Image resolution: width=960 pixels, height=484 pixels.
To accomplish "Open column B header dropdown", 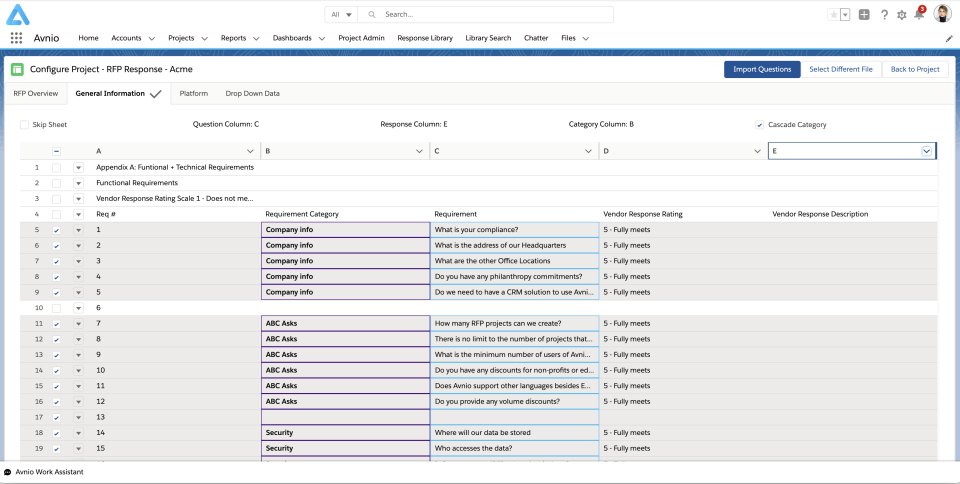I will pyautogui.click(x=419, y=151).
